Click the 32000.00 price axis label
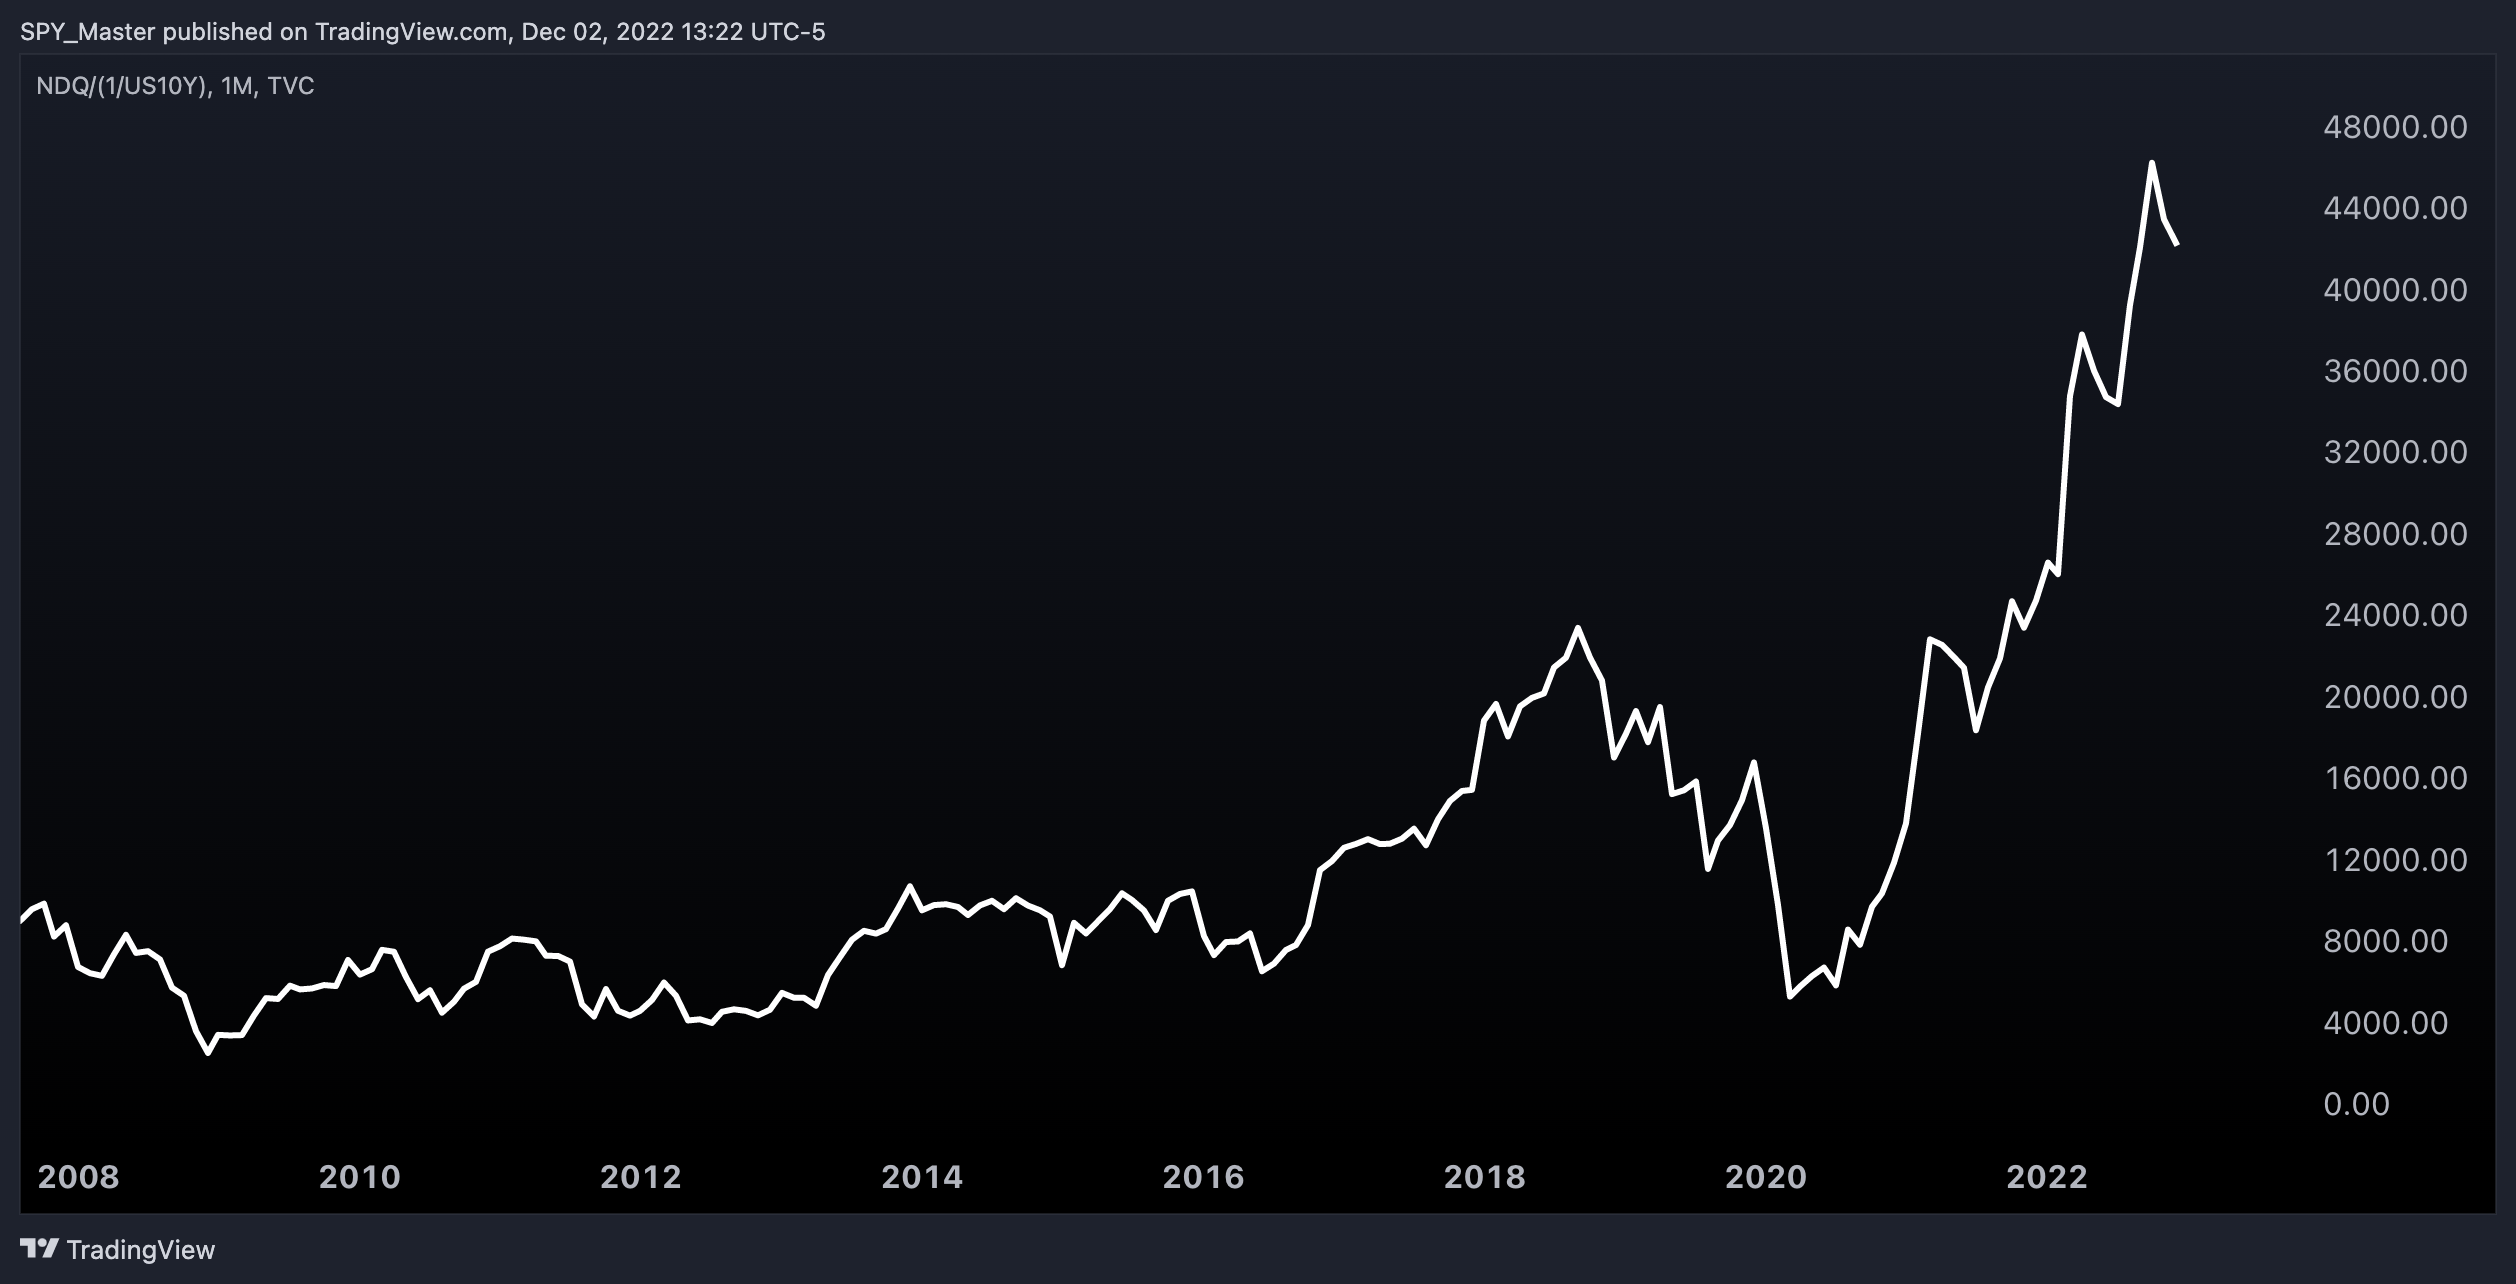Image resolution: width=2516 pixels, height=1284 pixels. [2395, 452]
